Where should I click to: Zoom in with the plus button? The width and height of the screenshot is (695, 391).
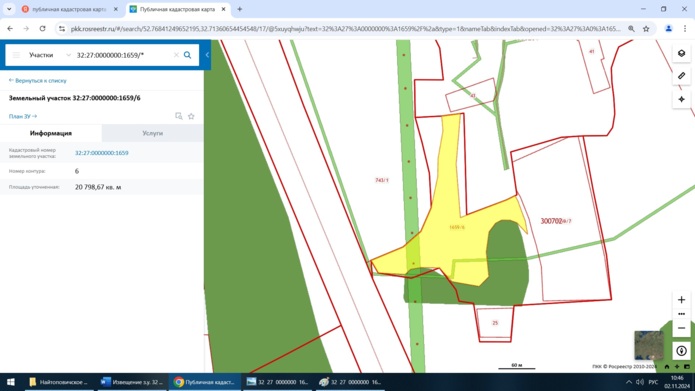[681, 300]
